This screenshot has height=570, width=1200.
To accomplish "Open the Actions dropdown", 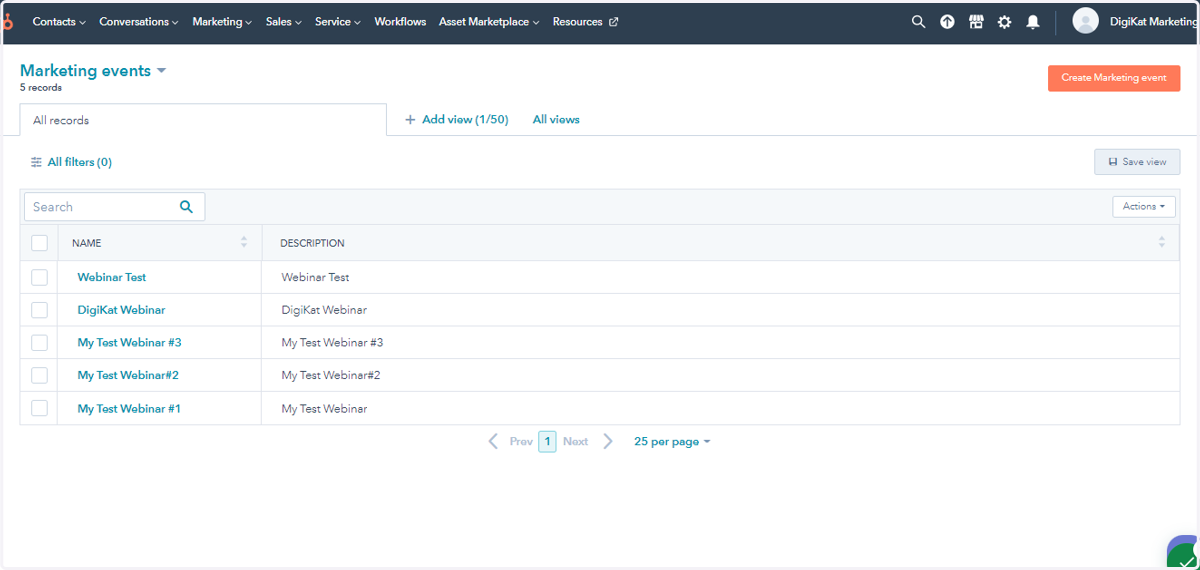I will [1144, 206].
